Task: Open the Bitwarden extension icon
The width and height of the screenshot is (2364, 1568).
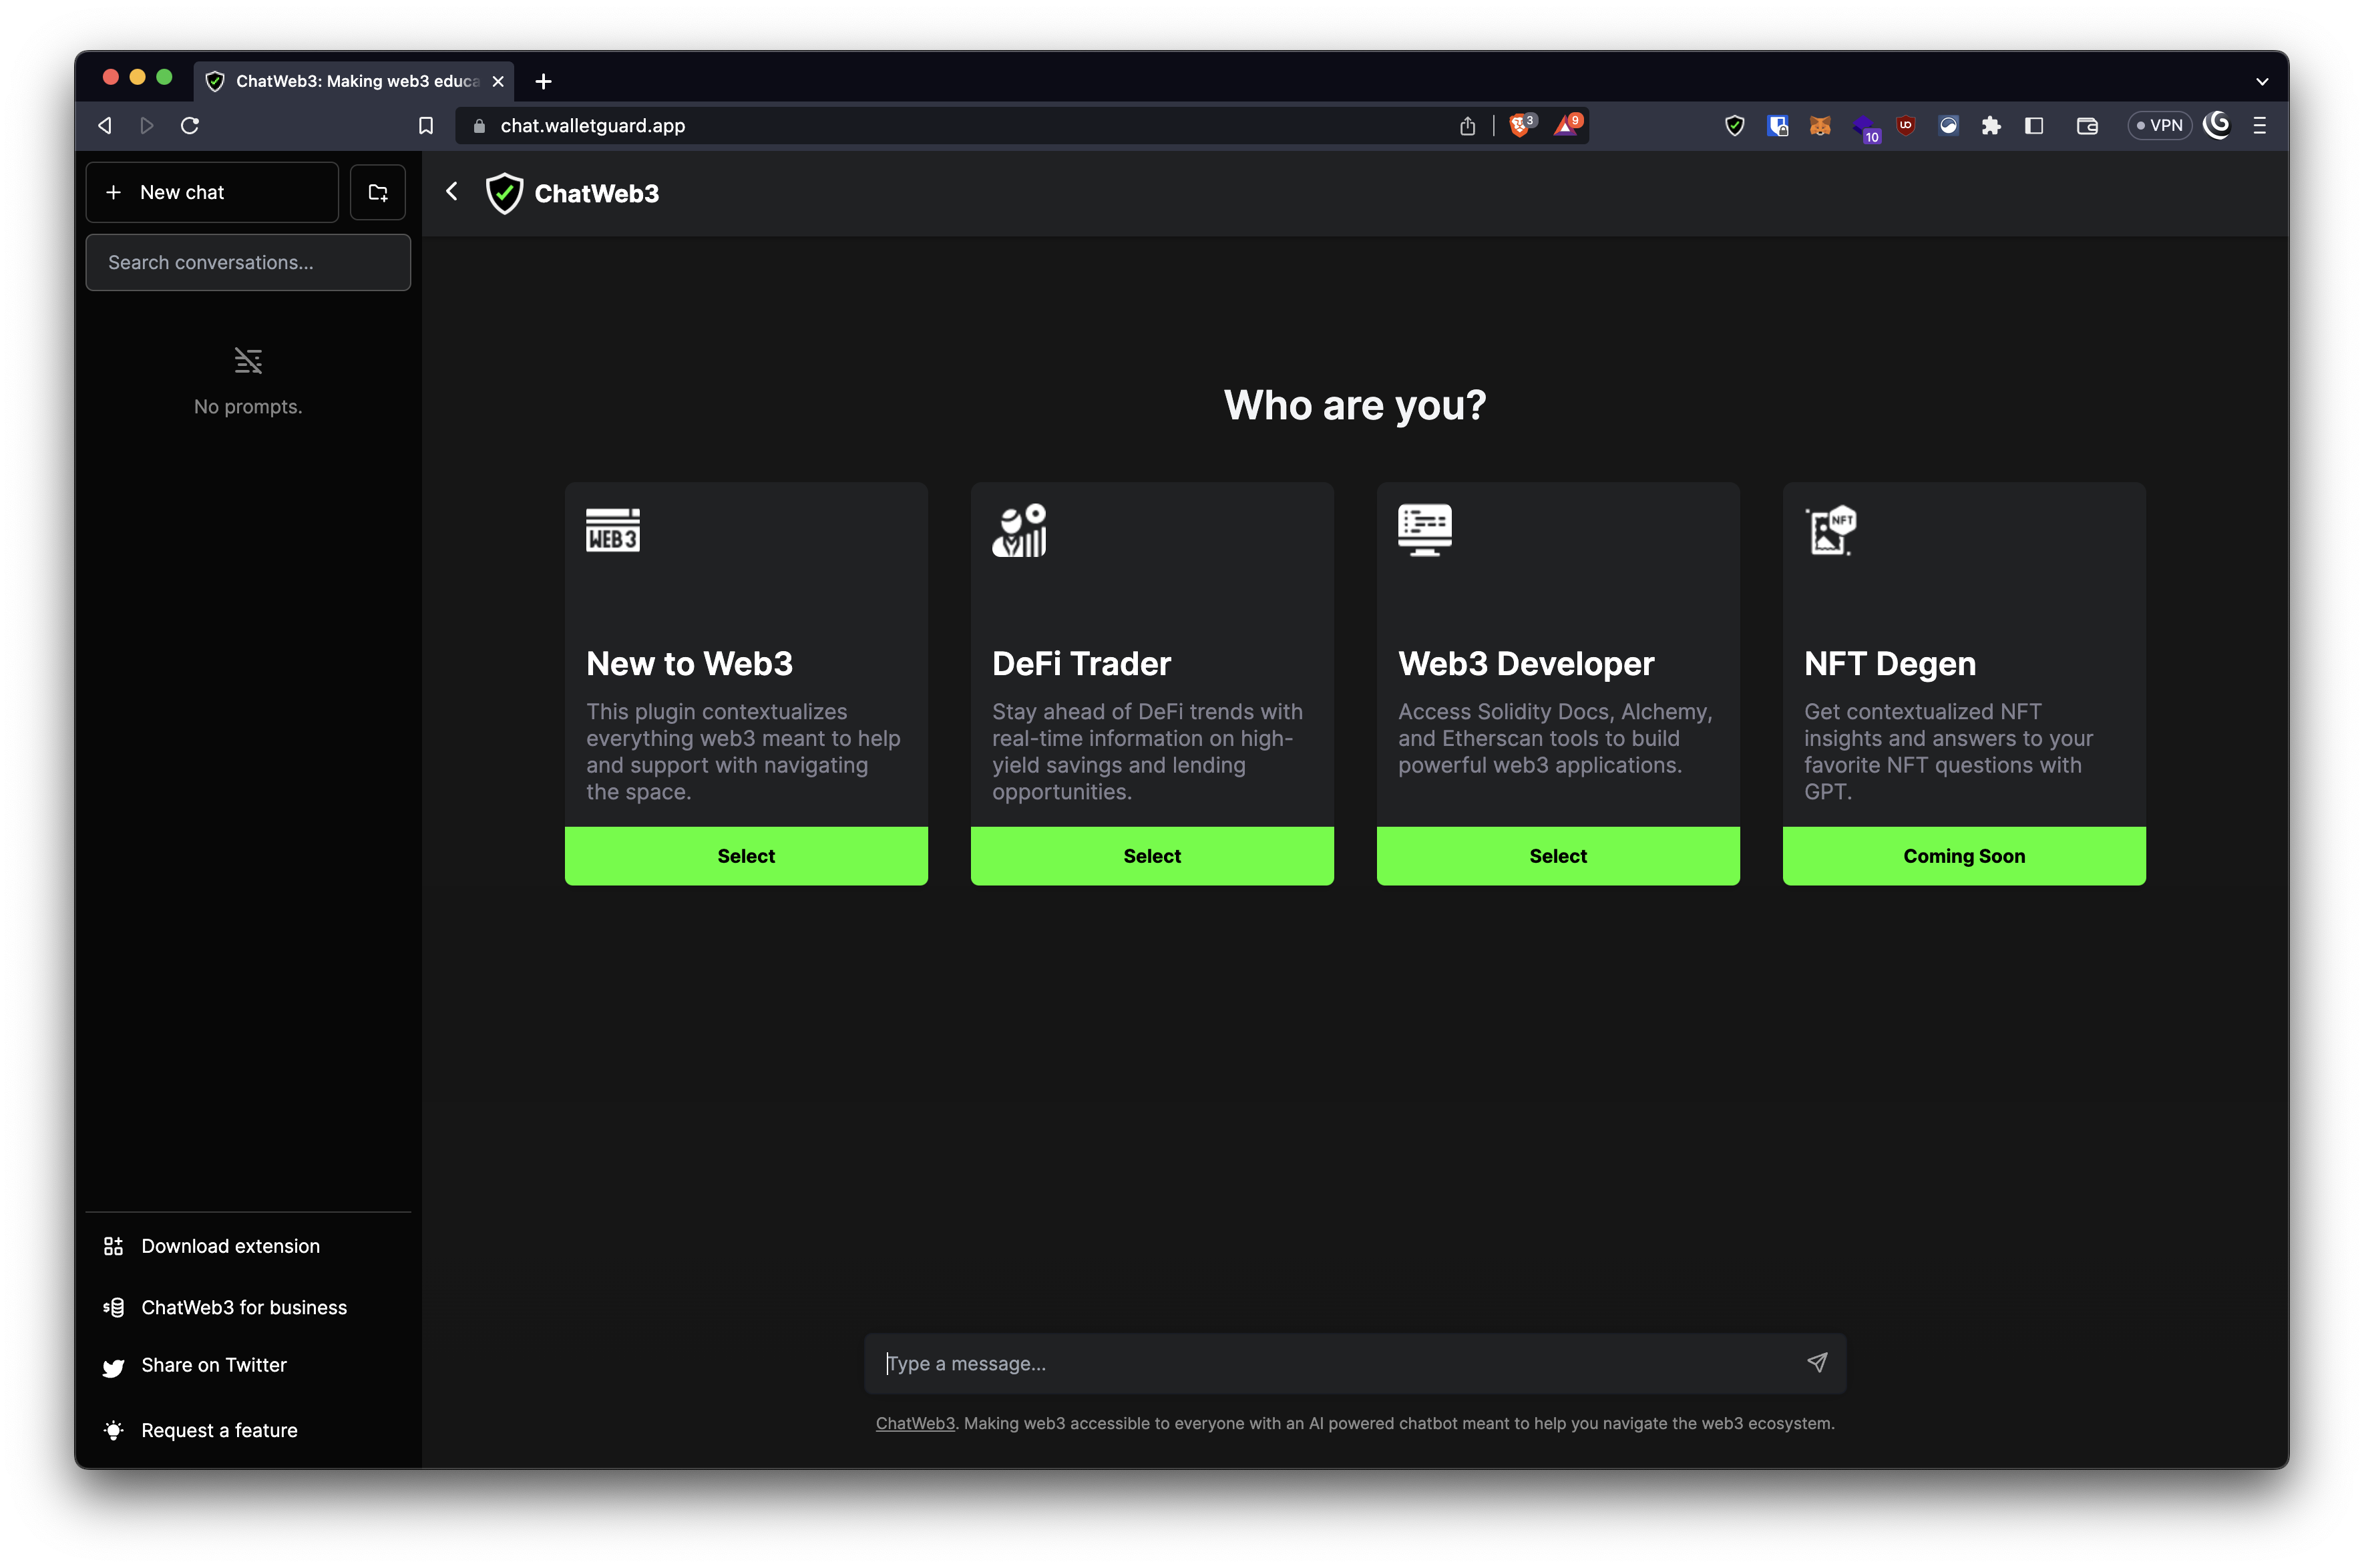Action: [x=1777, y=125]
